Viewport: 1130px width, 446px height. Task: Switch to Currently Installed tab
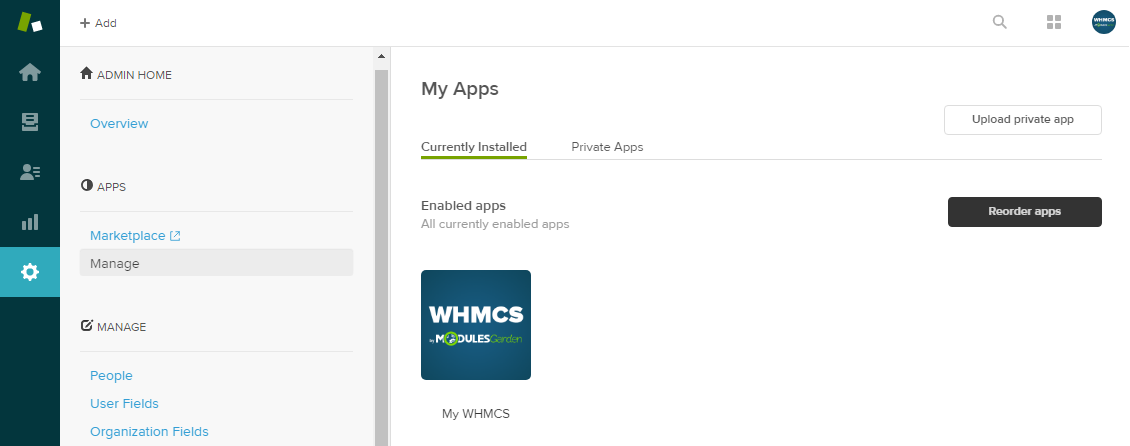473,147
